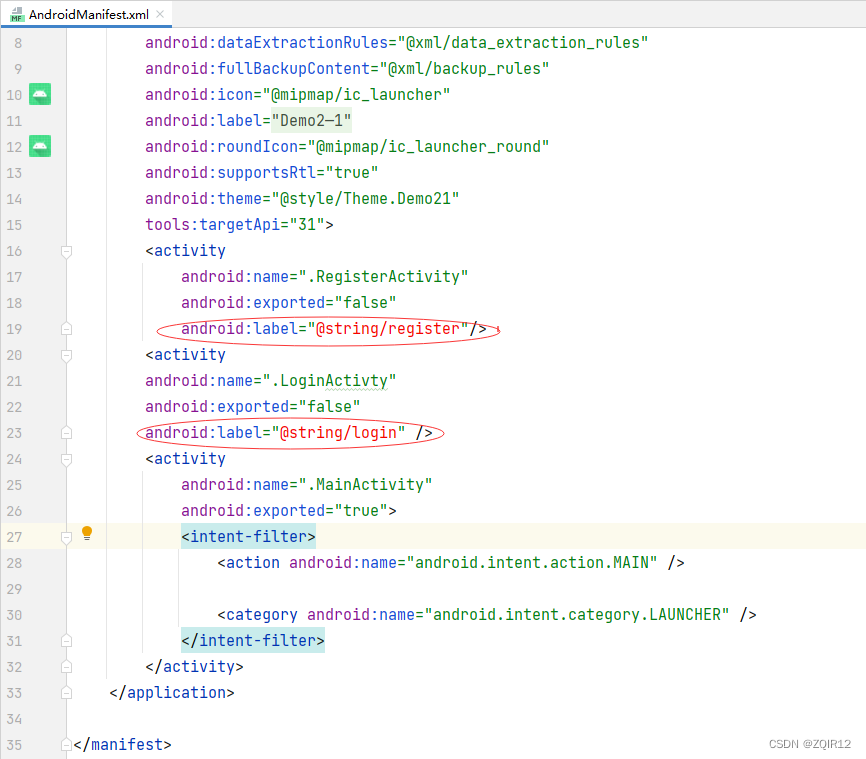Click the ic_launcher_round gutter icon on line 12
Viewport: 866px width, 759px height.
pyautogui.click(x=40, y=146)
